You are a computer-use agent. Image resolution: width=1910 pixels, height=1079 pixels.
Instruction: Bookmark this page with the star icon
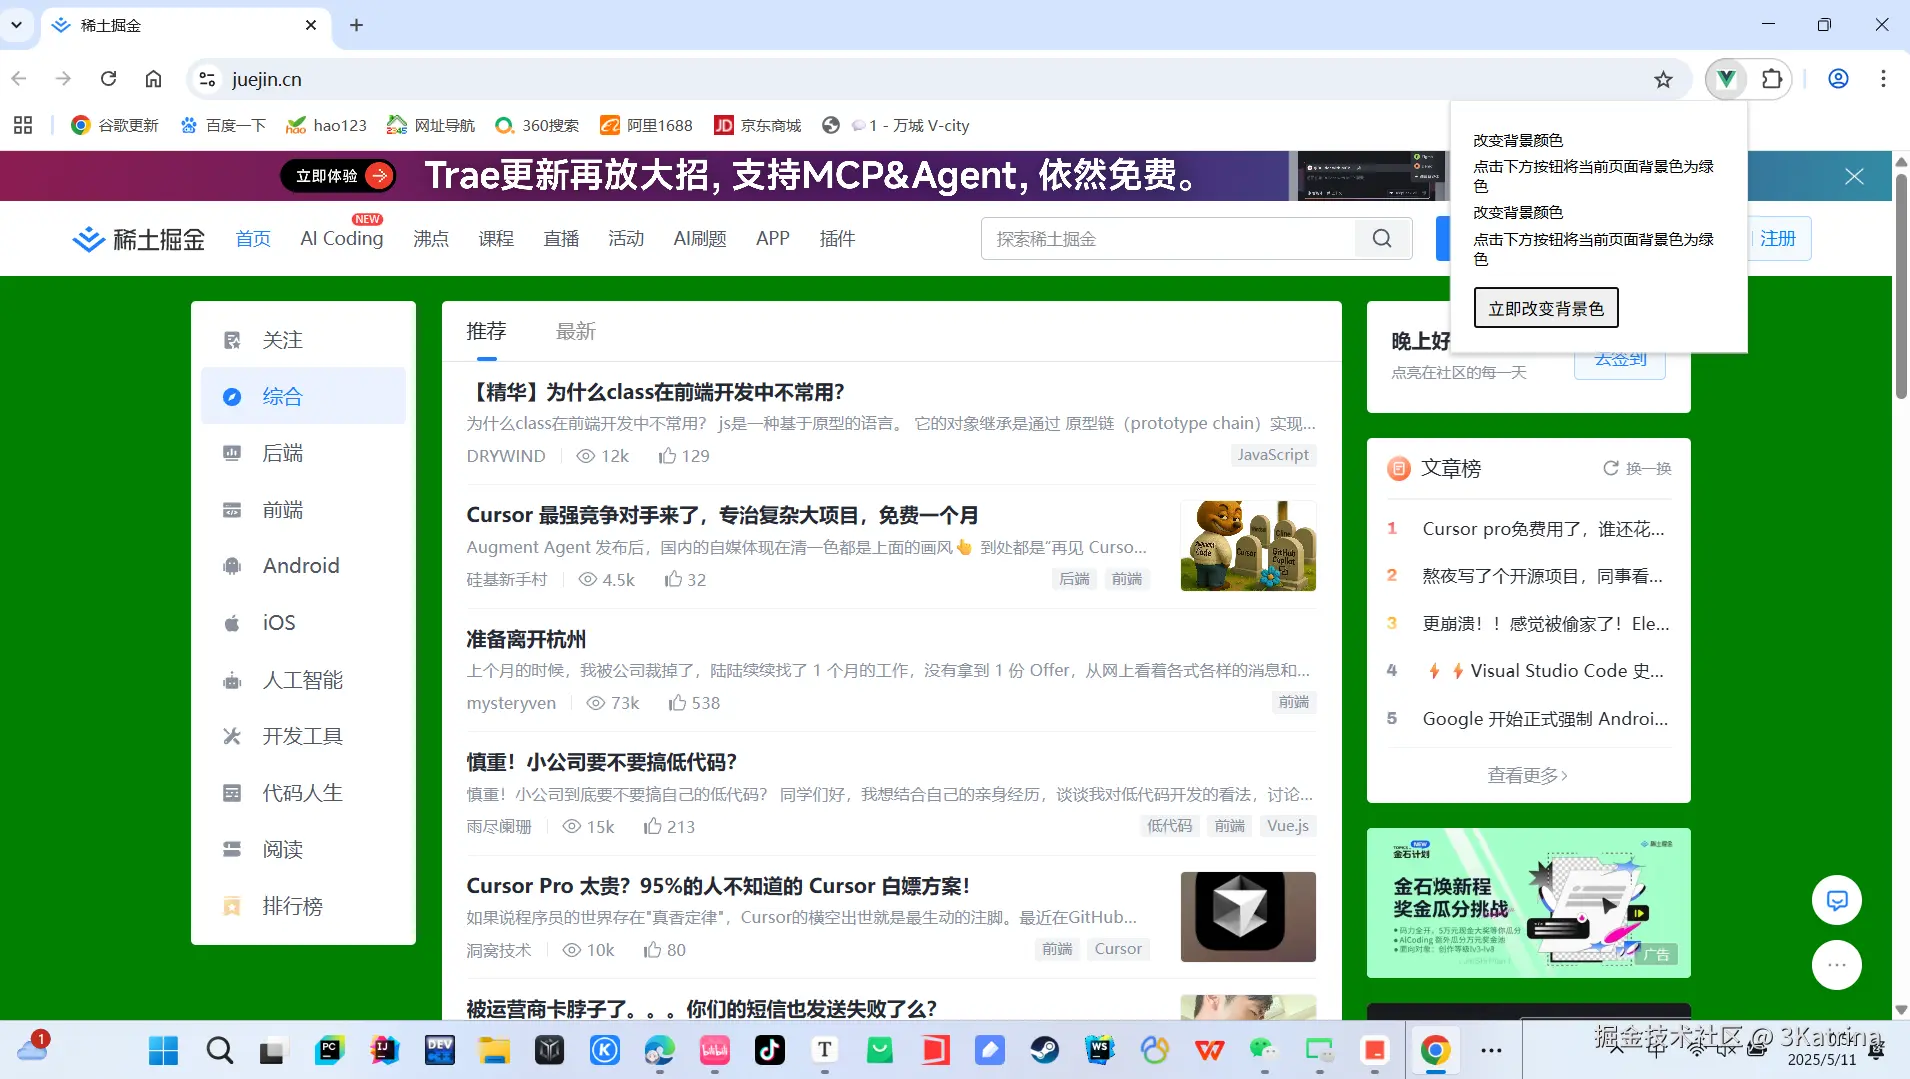1663,79
